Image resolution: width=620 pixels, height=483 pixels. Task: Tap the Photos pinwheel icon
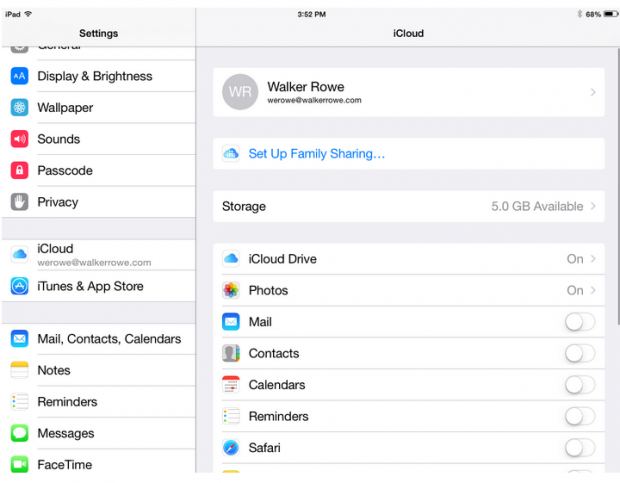(x=231, y=291)
